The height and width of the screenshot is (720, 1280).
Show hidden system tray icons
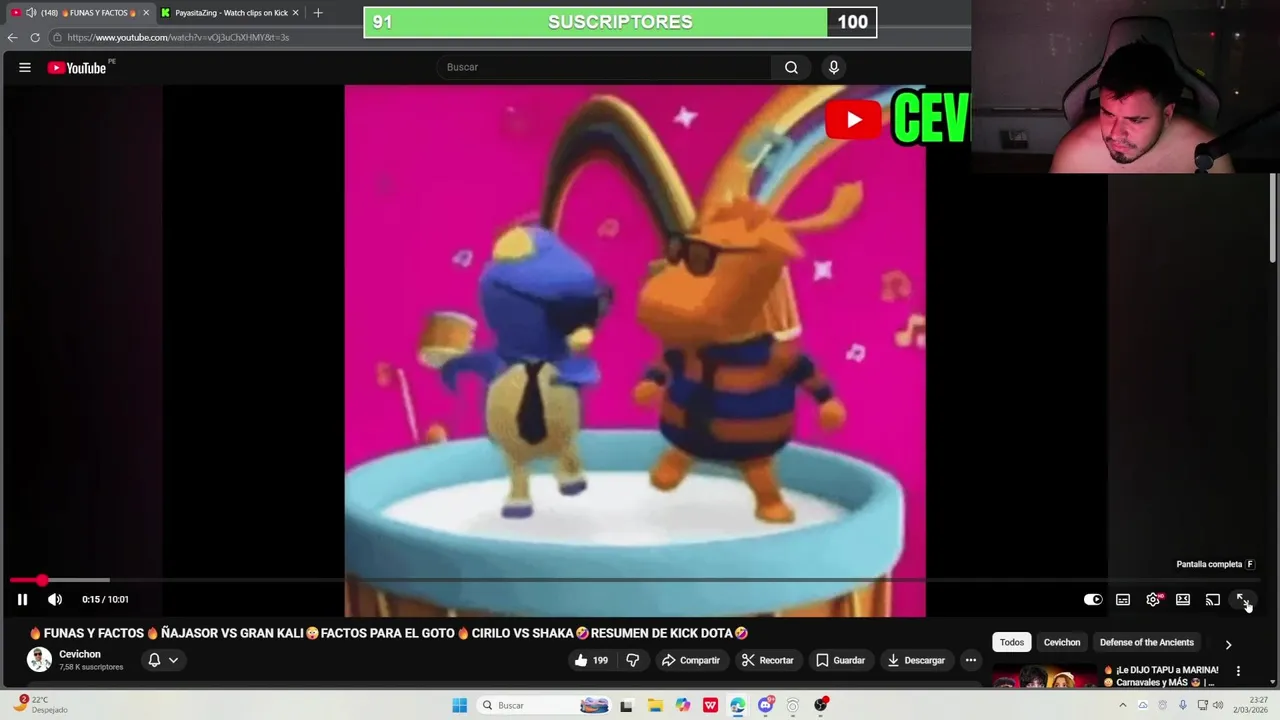pyautogui.click(x=1122, y=705)
